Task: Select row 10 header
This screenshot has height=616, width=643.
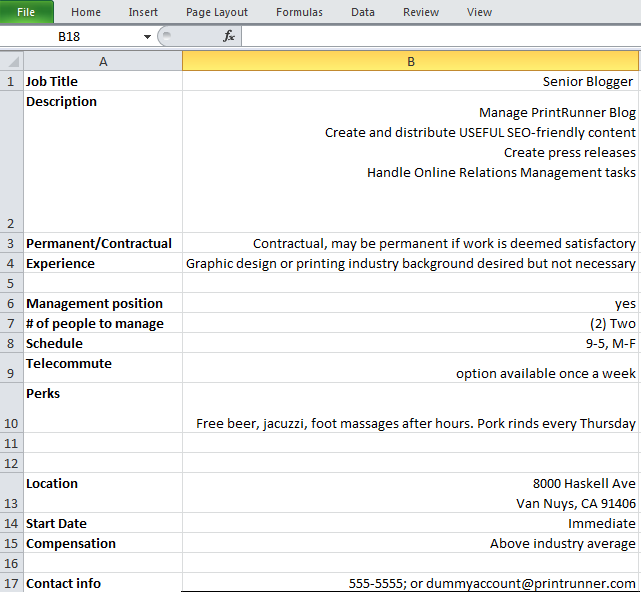Action: coord(11,408)
